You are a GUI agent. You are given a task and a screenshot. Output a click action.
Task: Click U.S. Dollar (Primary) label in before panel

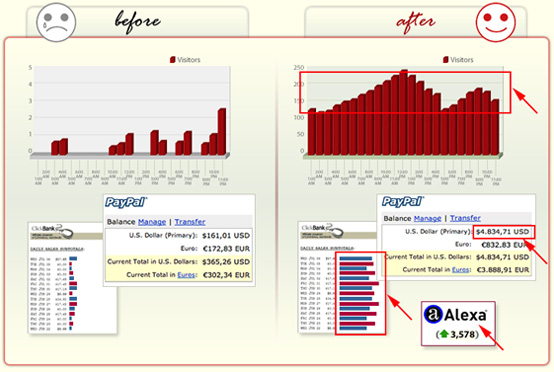[163, 235]
